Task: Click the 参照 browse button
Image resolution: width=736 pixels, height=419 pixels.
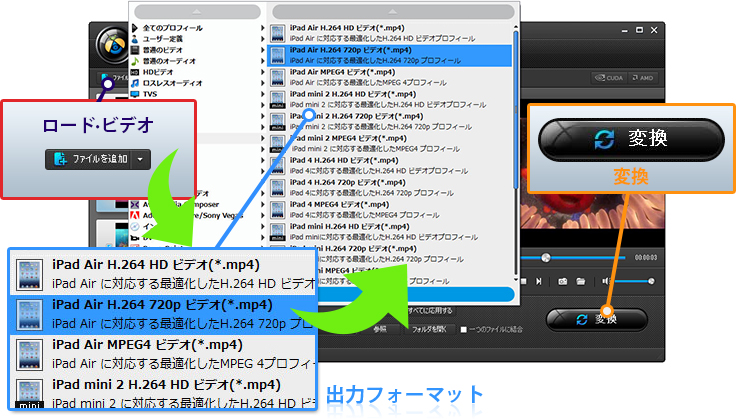Action: point(380,329)
